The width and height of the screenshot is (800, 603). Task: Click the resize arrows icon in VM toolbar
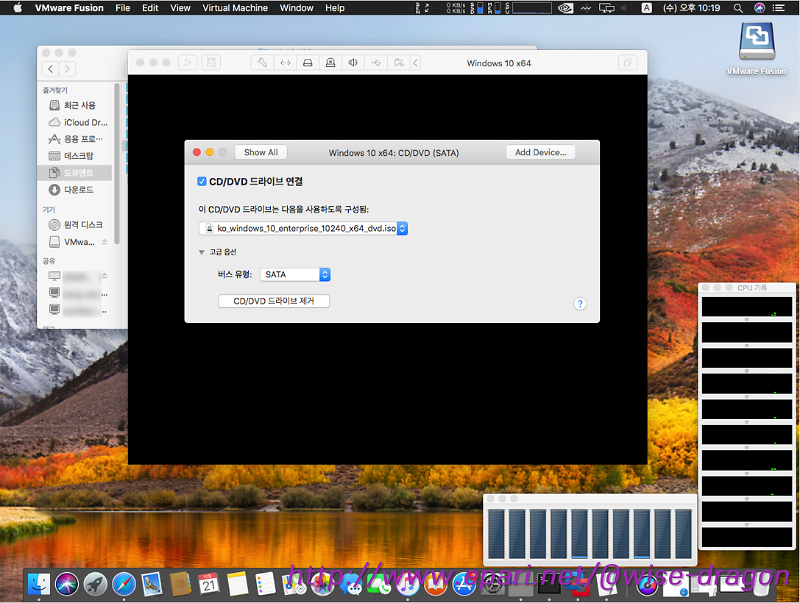coord(285,63)
